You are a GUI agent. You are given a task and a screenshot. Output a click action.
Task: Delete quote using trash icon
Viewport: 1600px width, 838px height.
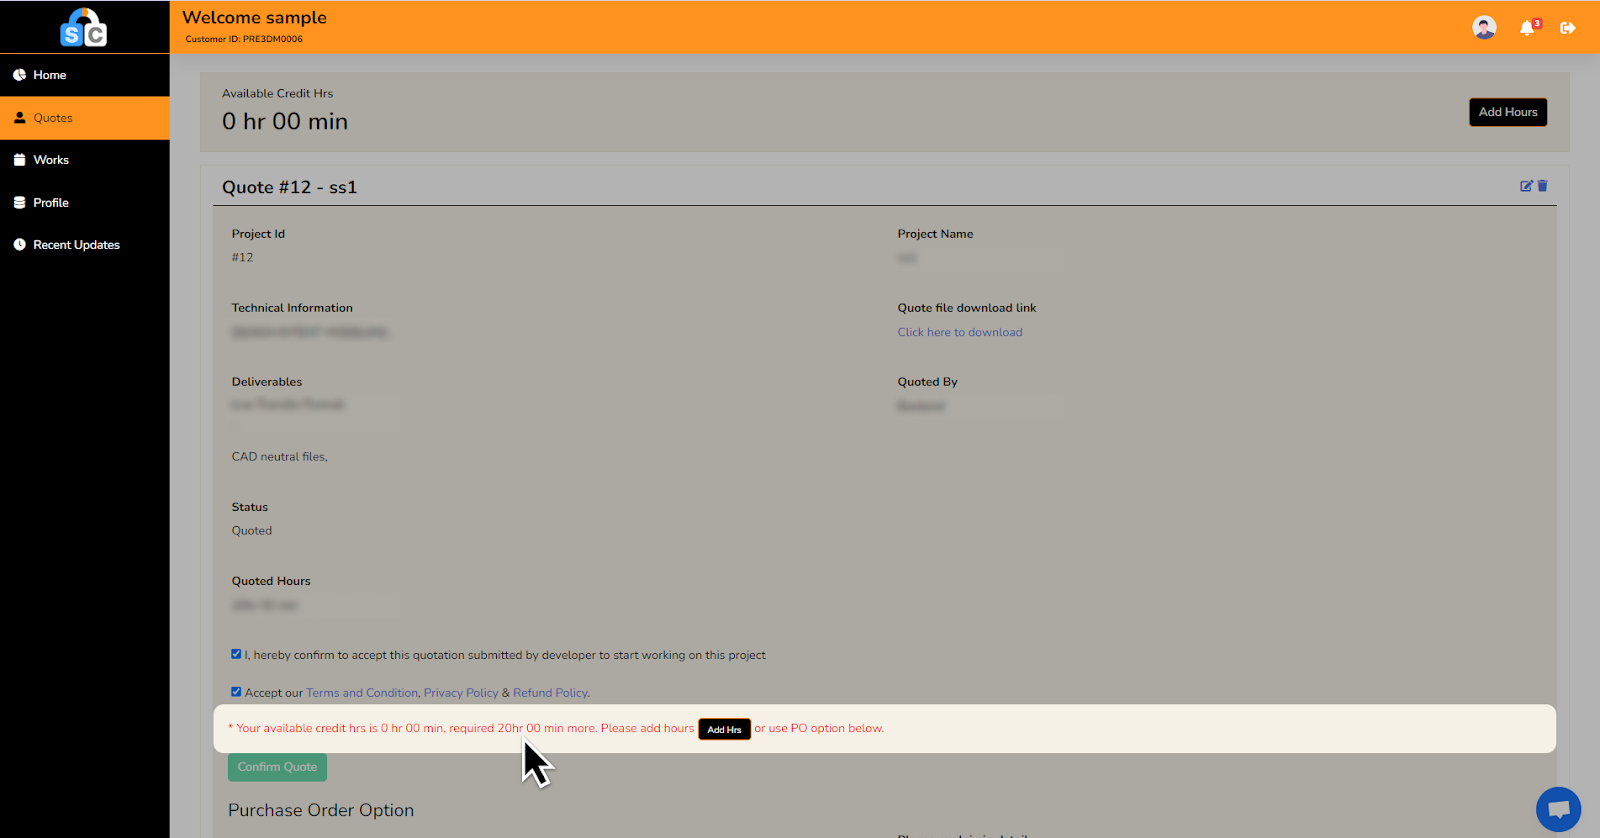(1542, 186)
